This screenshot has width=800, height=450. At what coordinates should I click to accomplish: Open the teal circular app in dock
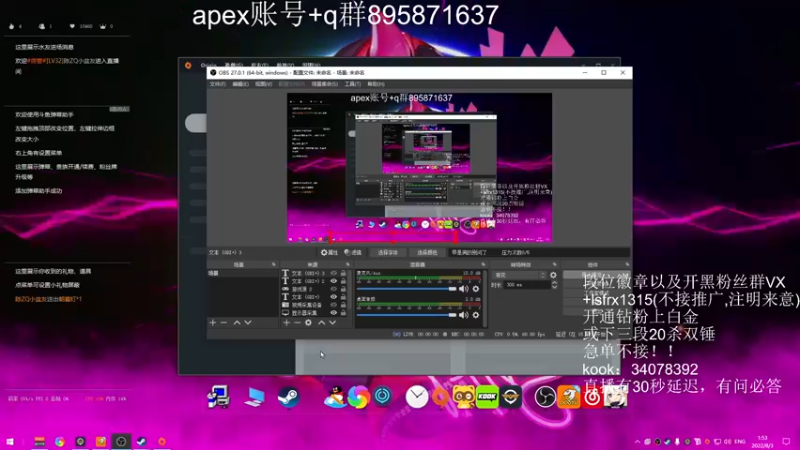point(382,396)
